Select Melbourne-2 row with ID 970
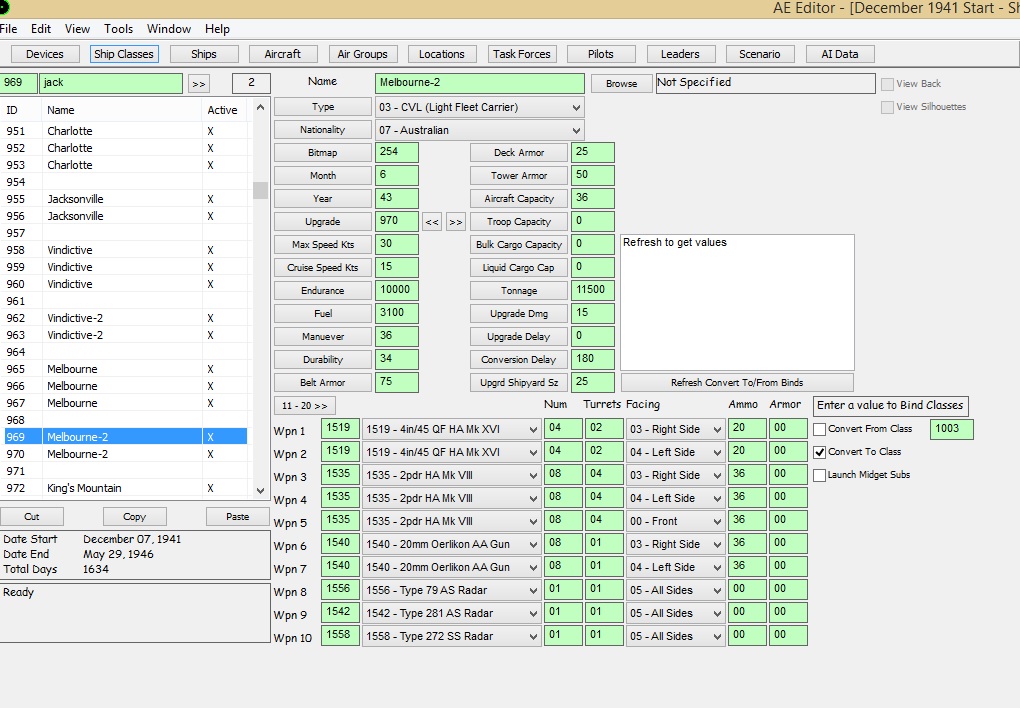 (x=124, y=454)
